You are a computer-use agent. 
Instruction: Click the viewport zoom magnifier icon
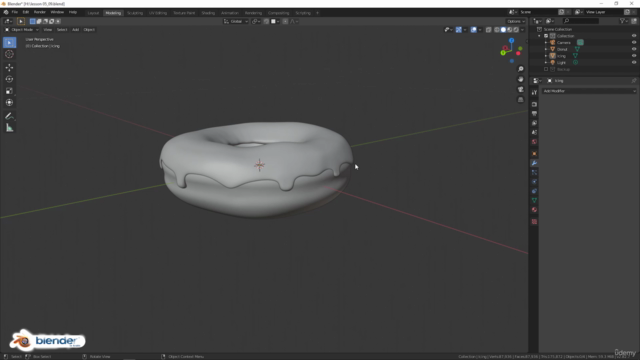click(x=520, y=69)
